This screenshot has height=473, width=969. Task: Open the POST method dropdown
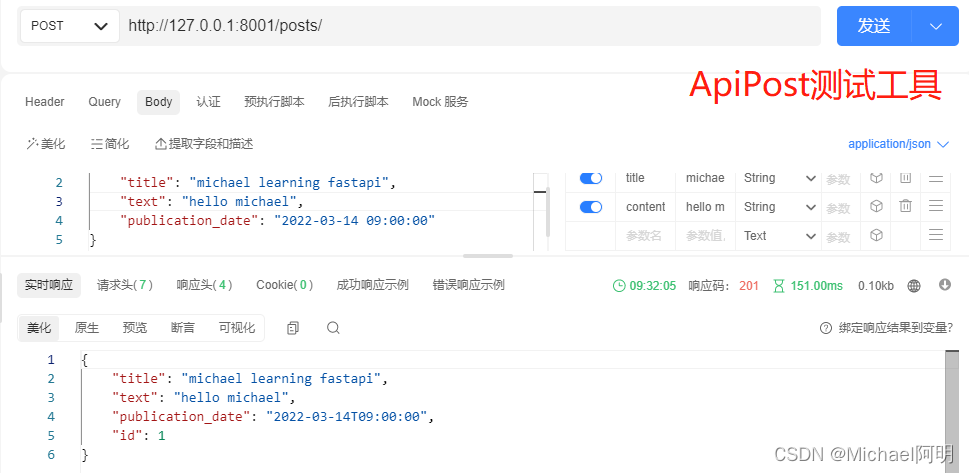pos(70,26)
